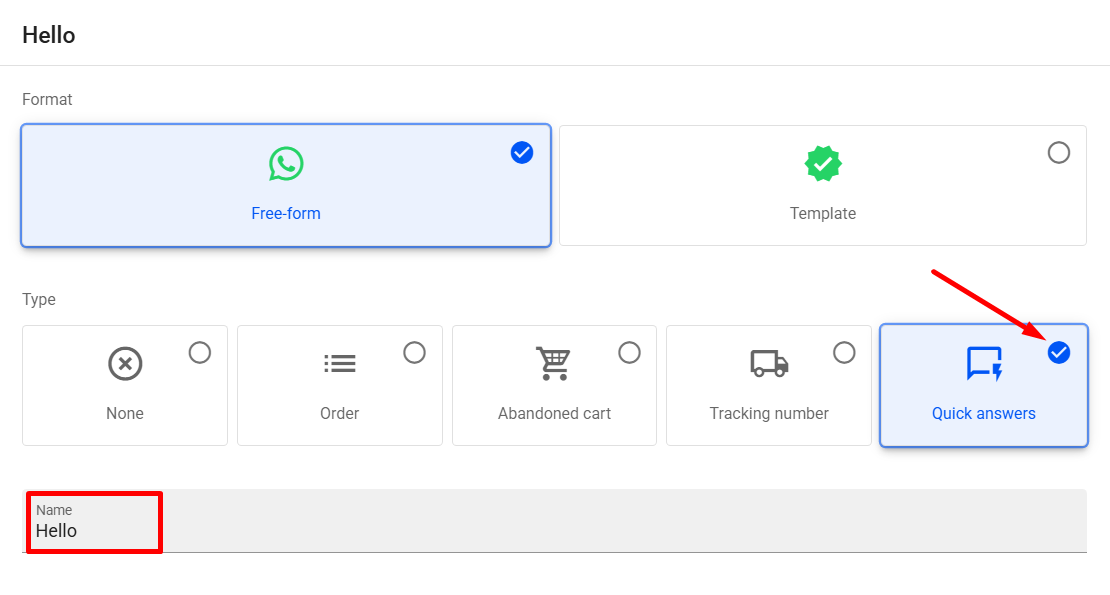Click the Template text label

(822, 214)
